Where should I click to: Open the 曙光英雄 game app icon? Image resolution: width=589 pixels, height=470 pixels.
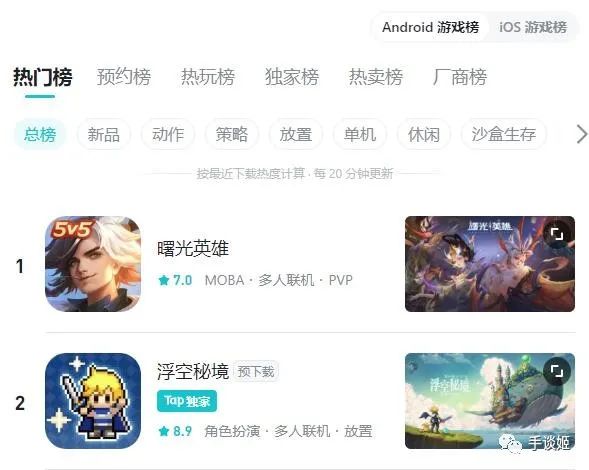[93, 264]
